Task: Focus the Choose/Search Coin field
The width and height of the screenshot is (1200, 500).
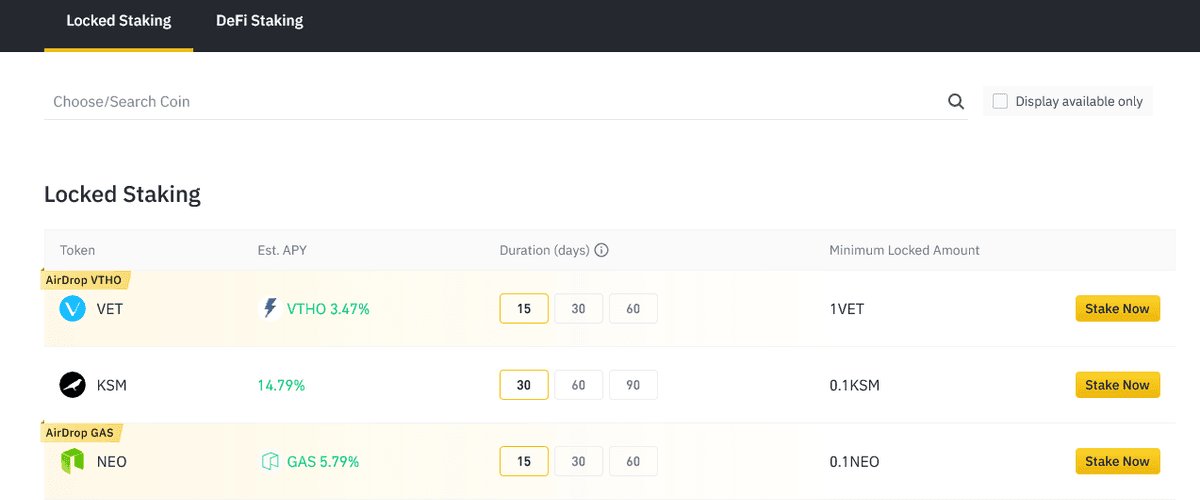Action: (495, 101)
